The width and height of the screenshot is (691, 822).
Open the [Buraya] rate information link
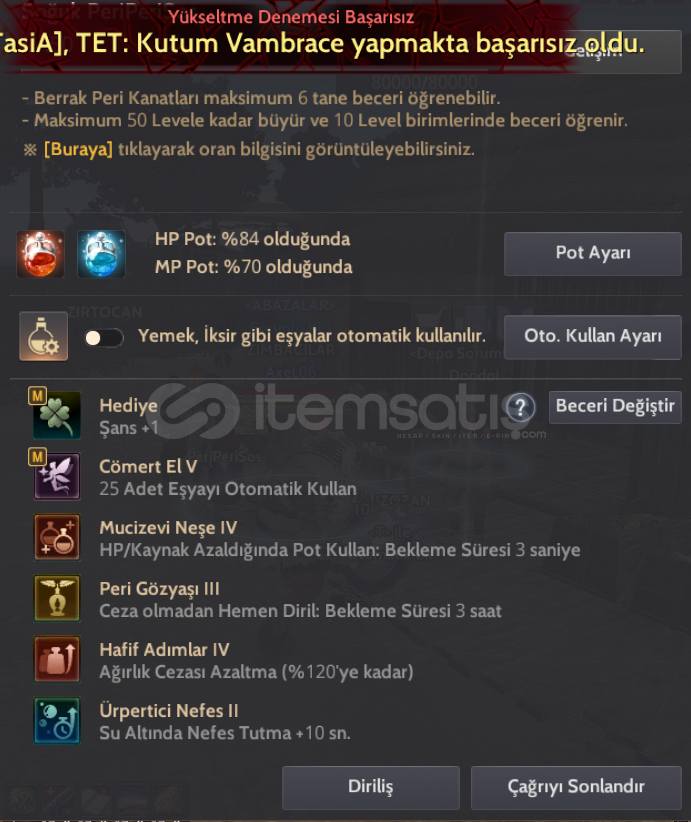pyautogui.click(x=78, y=149)
